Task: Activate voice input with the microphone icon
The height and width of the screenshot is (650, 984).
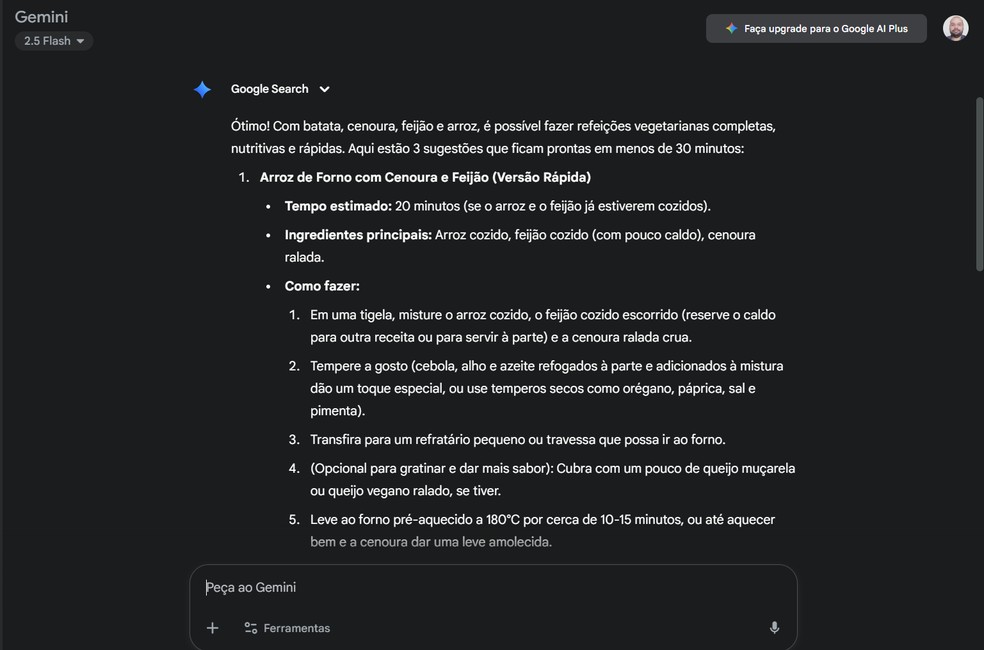Action: click(774, 627)
